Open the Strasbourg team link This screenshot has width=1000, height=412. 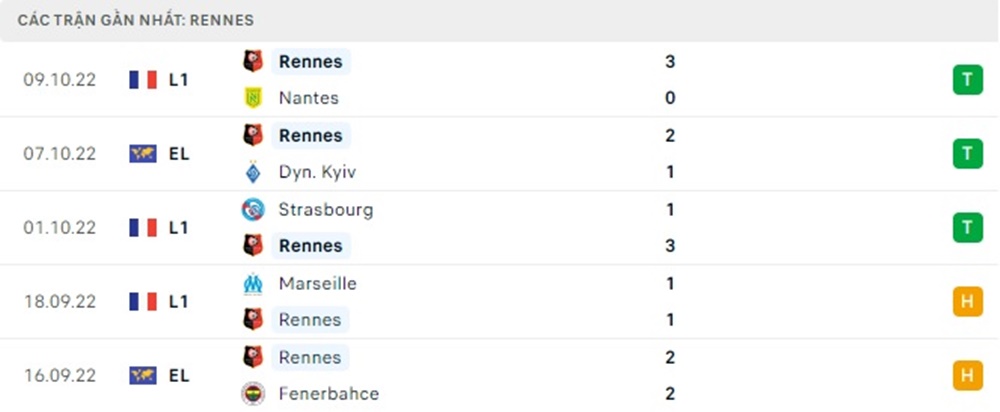pos(326,210)
